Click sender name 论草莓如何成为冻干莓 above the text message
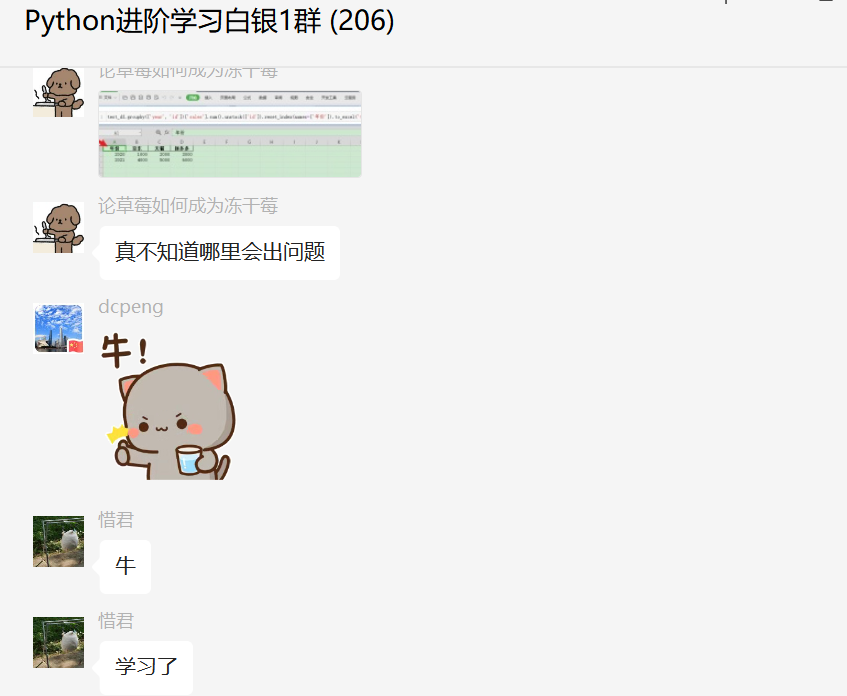This screenshot has width=847, height=696. coord(188,206)
